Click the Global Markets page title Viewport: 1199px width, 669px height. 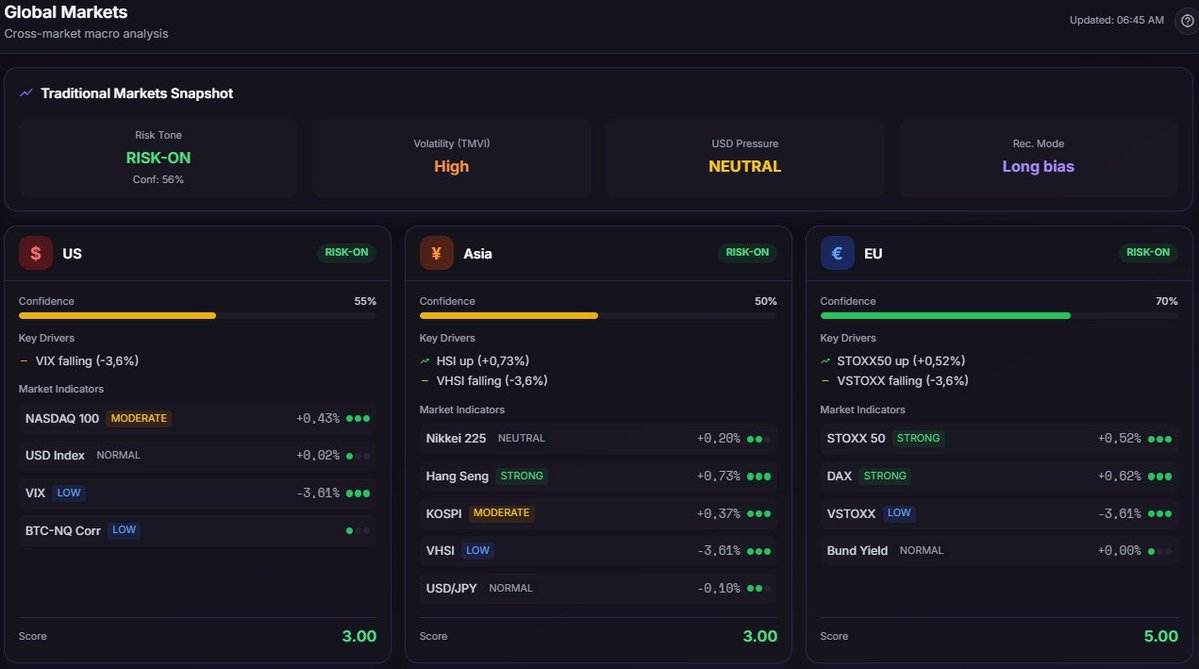point(66,12)
